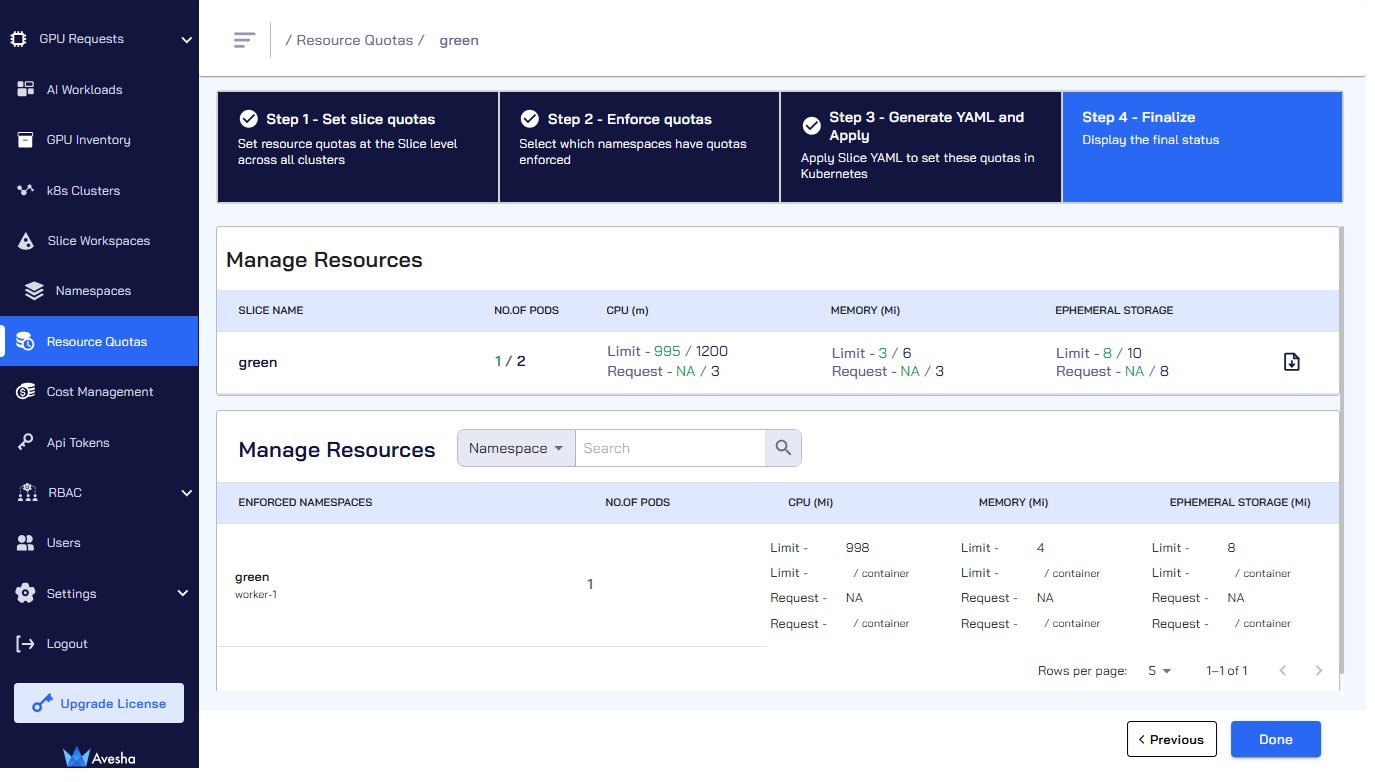Click the Previous button

pyautogui.click(x=1171, y=739)
